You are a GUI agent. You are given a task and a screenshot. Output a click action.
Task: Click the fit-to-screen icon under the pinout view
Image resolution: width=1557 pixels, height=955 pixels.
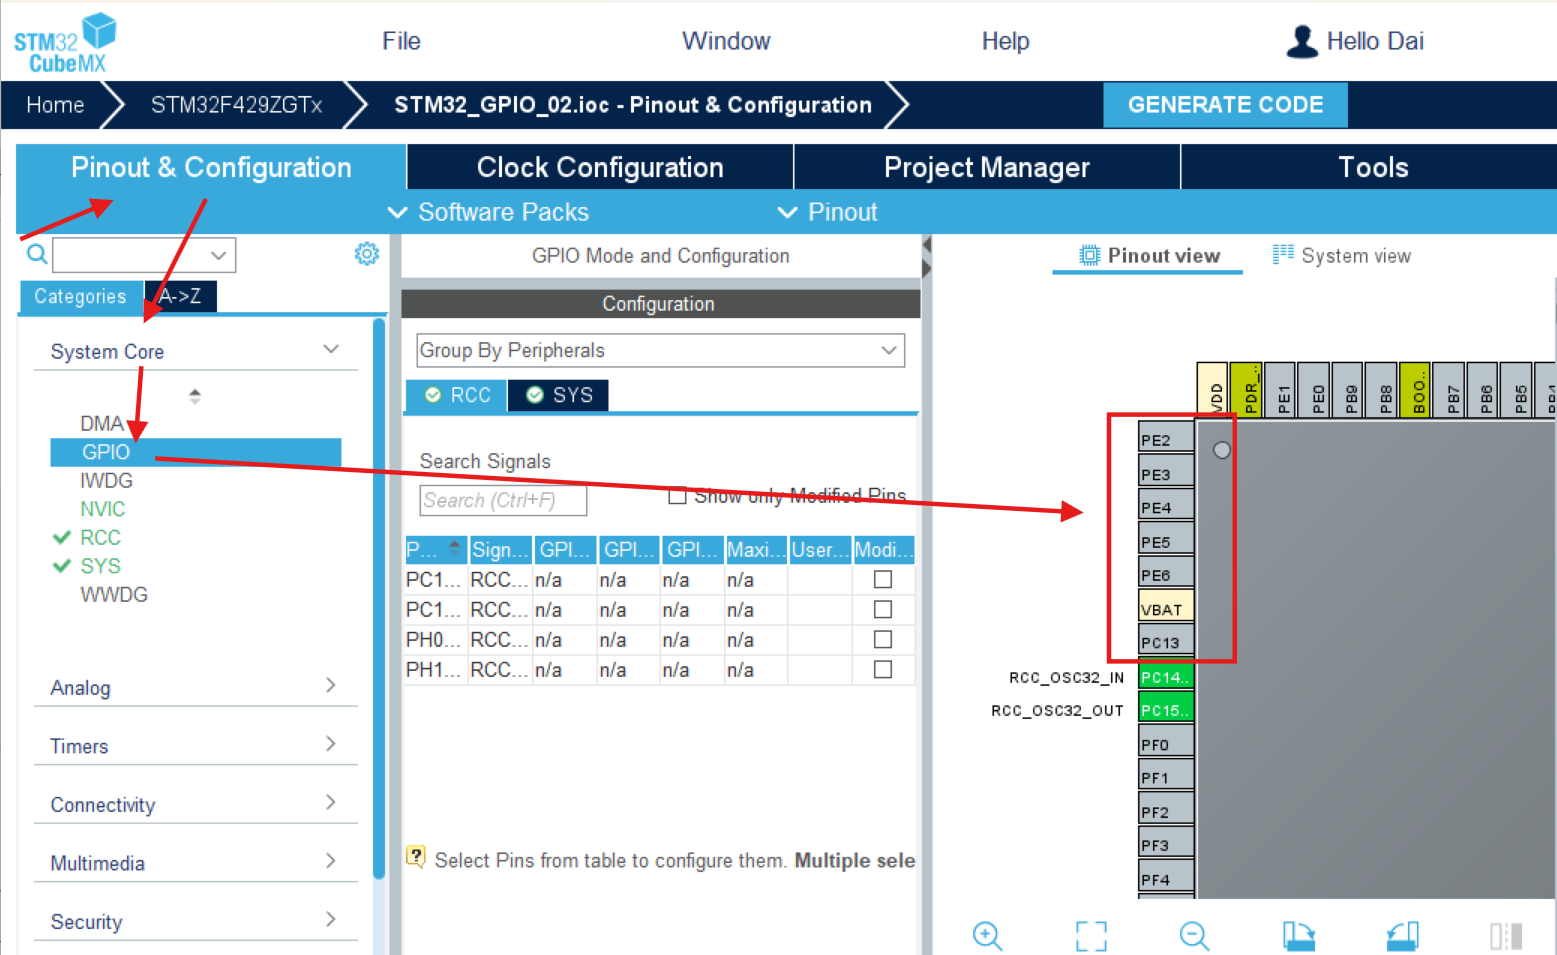1091,936
